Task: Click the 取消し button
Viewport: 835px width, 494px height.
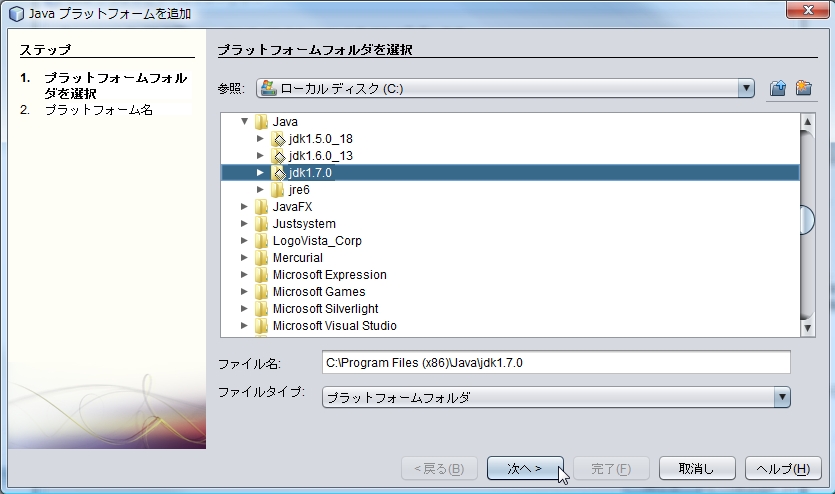Action: point(697,468)
